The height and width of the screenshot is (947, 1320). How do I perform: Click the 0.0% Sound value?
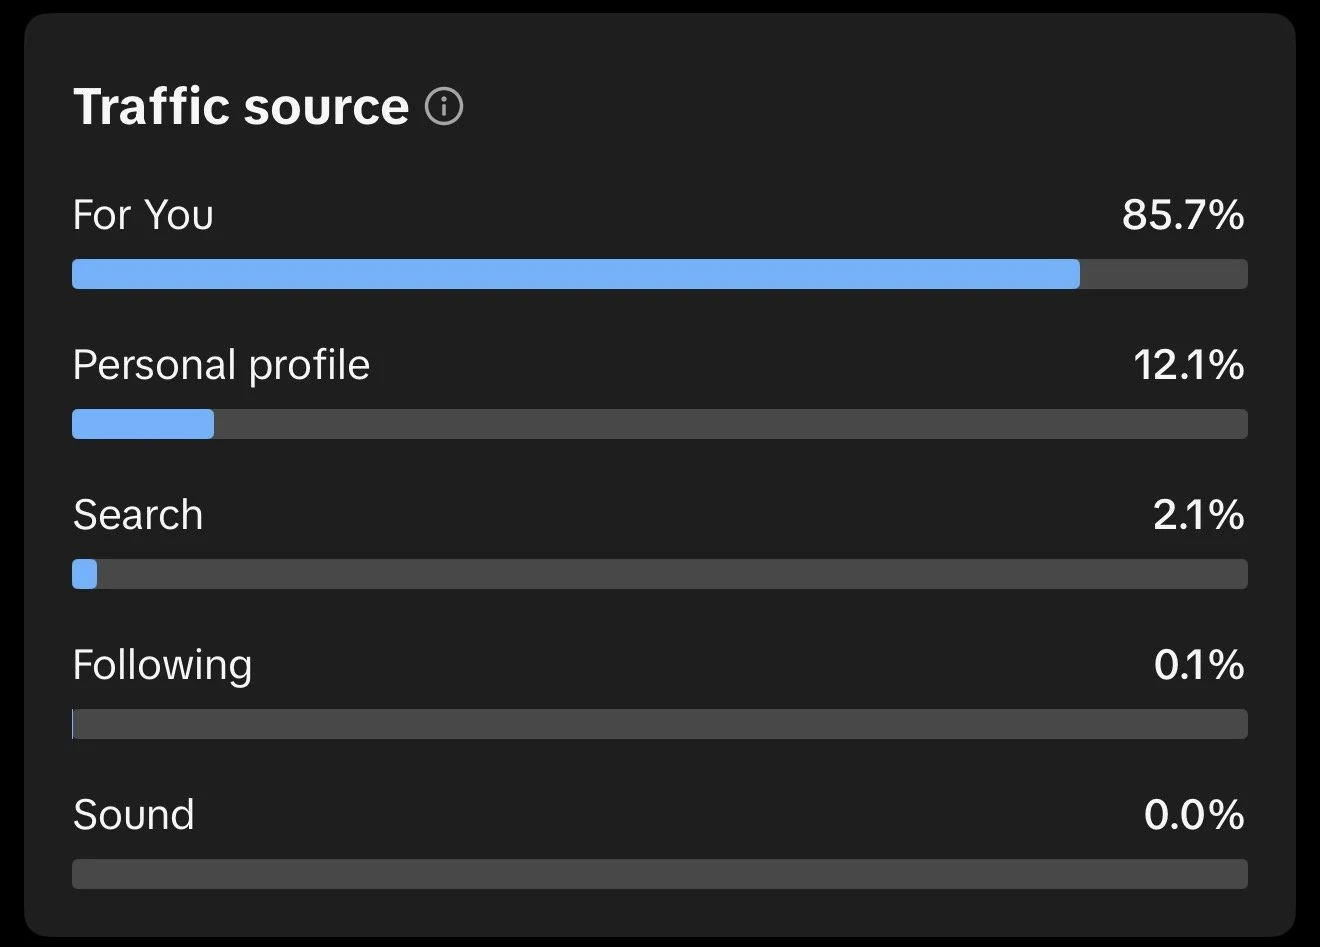pyautogui.click(x=1194, y=815)
